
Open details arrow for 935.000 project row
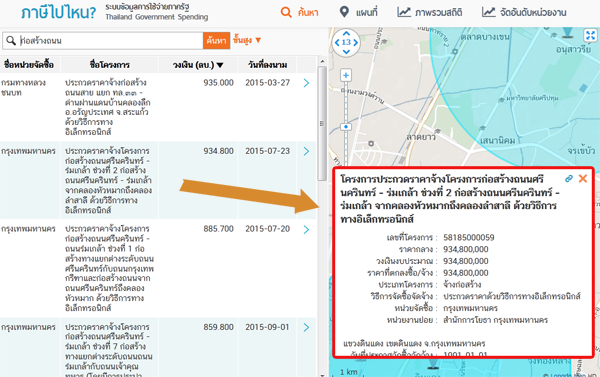[306, 83]
